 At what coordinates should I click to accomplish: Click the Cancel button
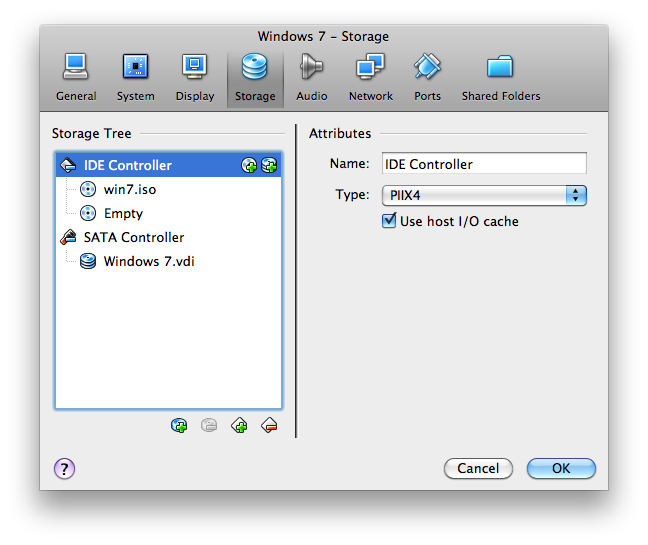pyautogui.click(x=478, y=469)
